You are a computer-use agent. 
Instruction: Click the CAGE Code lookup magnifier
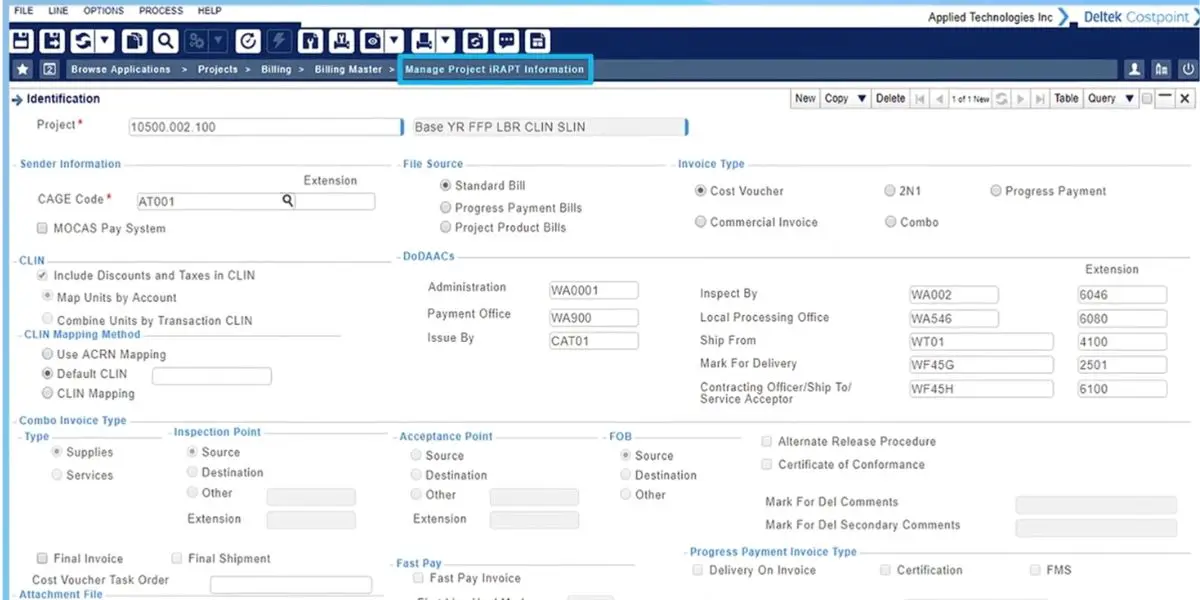click(x=288, y=201)
